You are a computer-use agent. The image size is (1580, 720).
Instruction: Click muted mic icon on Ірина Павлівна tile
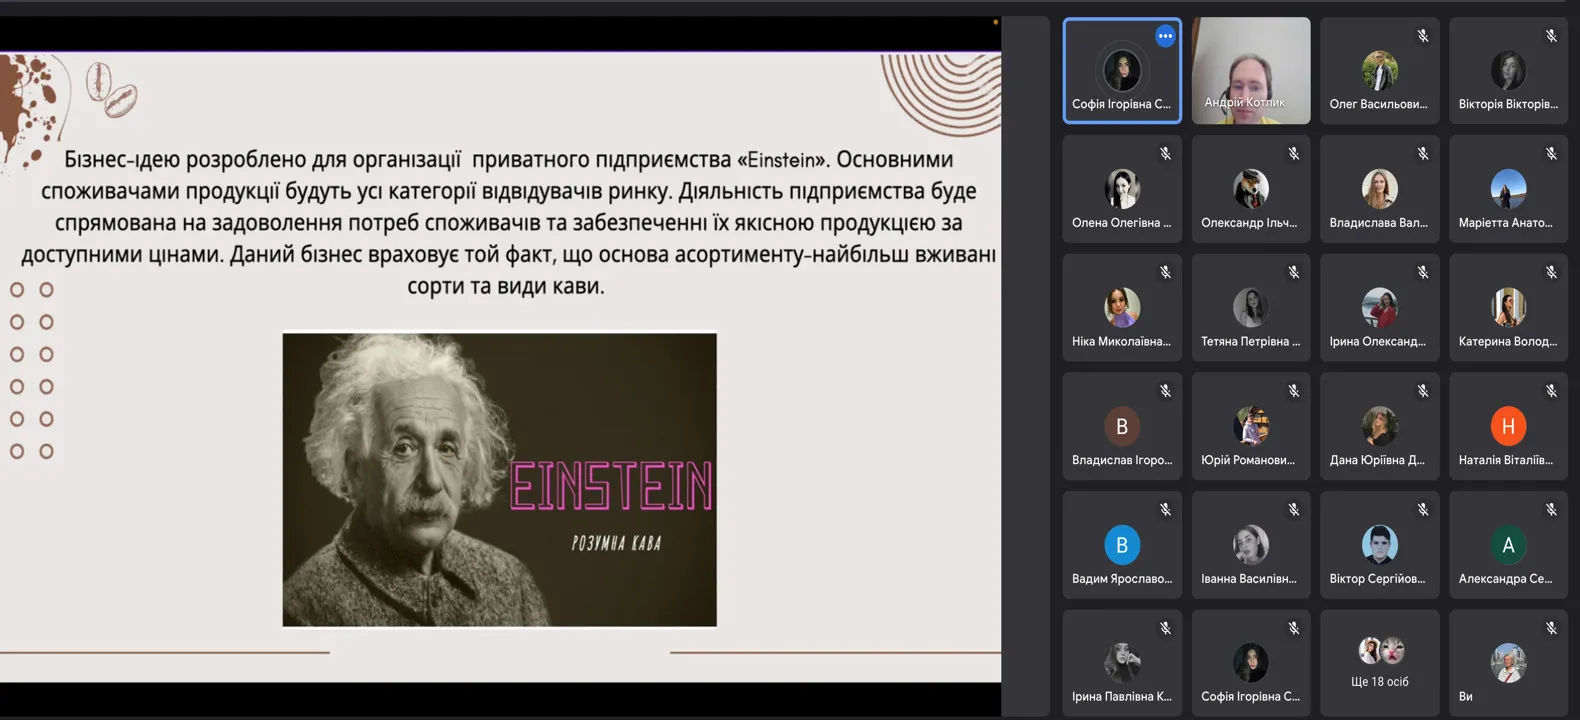(x=1165, y=628)
